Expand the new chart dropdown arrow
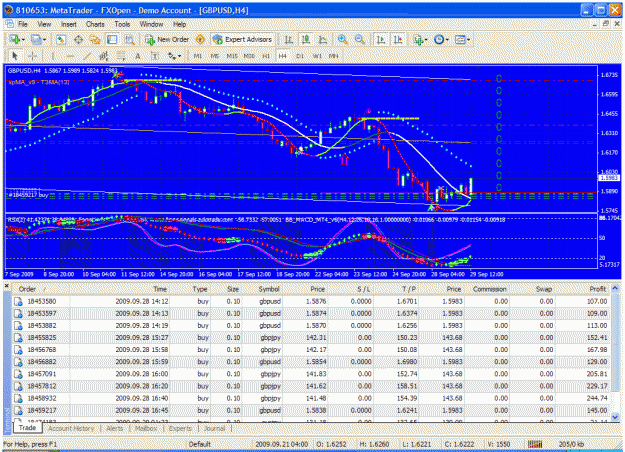 (x=24, y=40)
